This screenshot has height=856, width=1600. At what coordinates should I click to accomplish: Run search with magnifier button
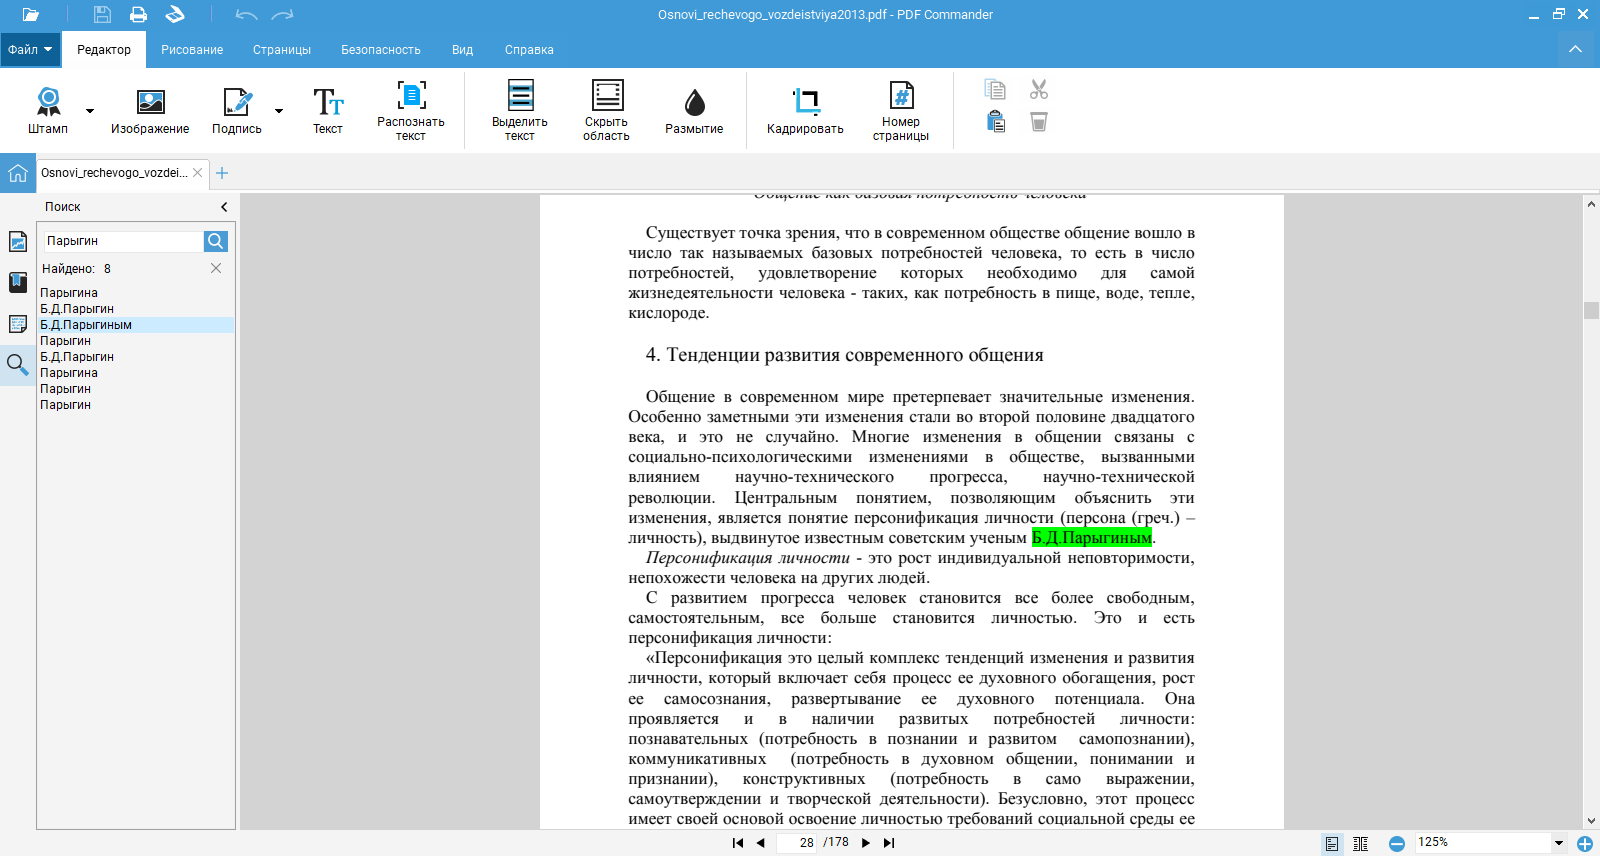[216, 241]
